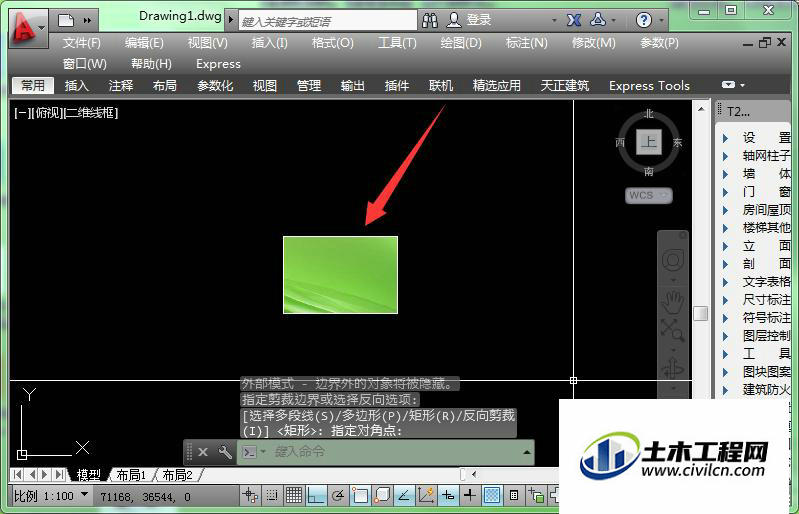Switch to the 模型 tab
Viewport: 799px width, 514px height.
pos(88,475)
